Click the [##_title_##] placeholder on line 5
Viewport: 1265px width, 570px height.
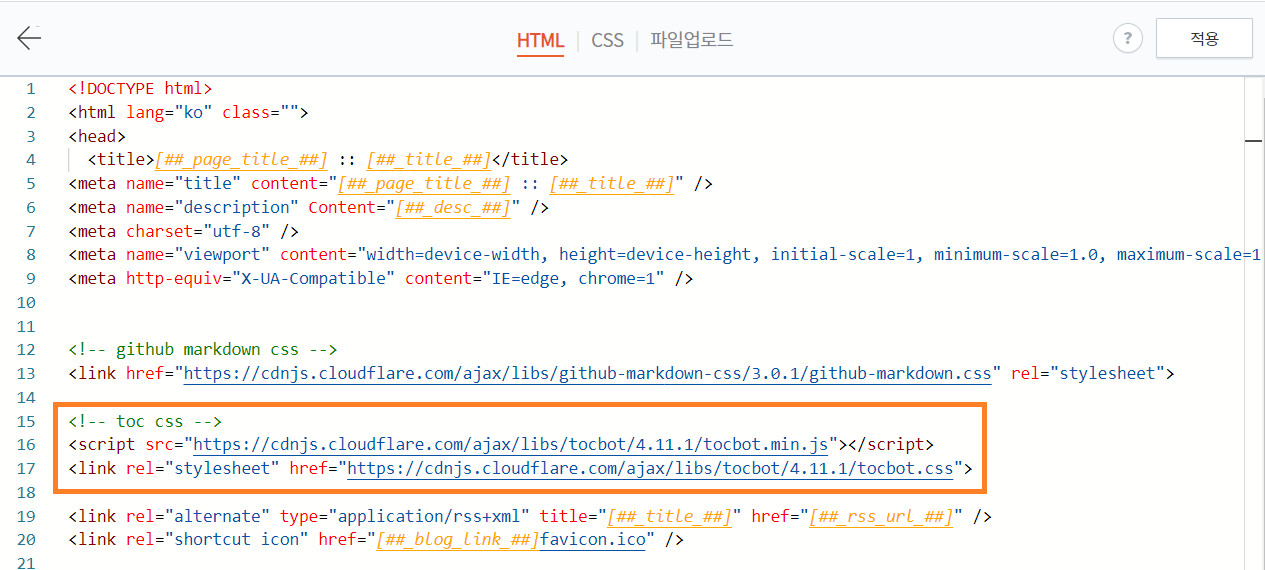tap(612, 183)
